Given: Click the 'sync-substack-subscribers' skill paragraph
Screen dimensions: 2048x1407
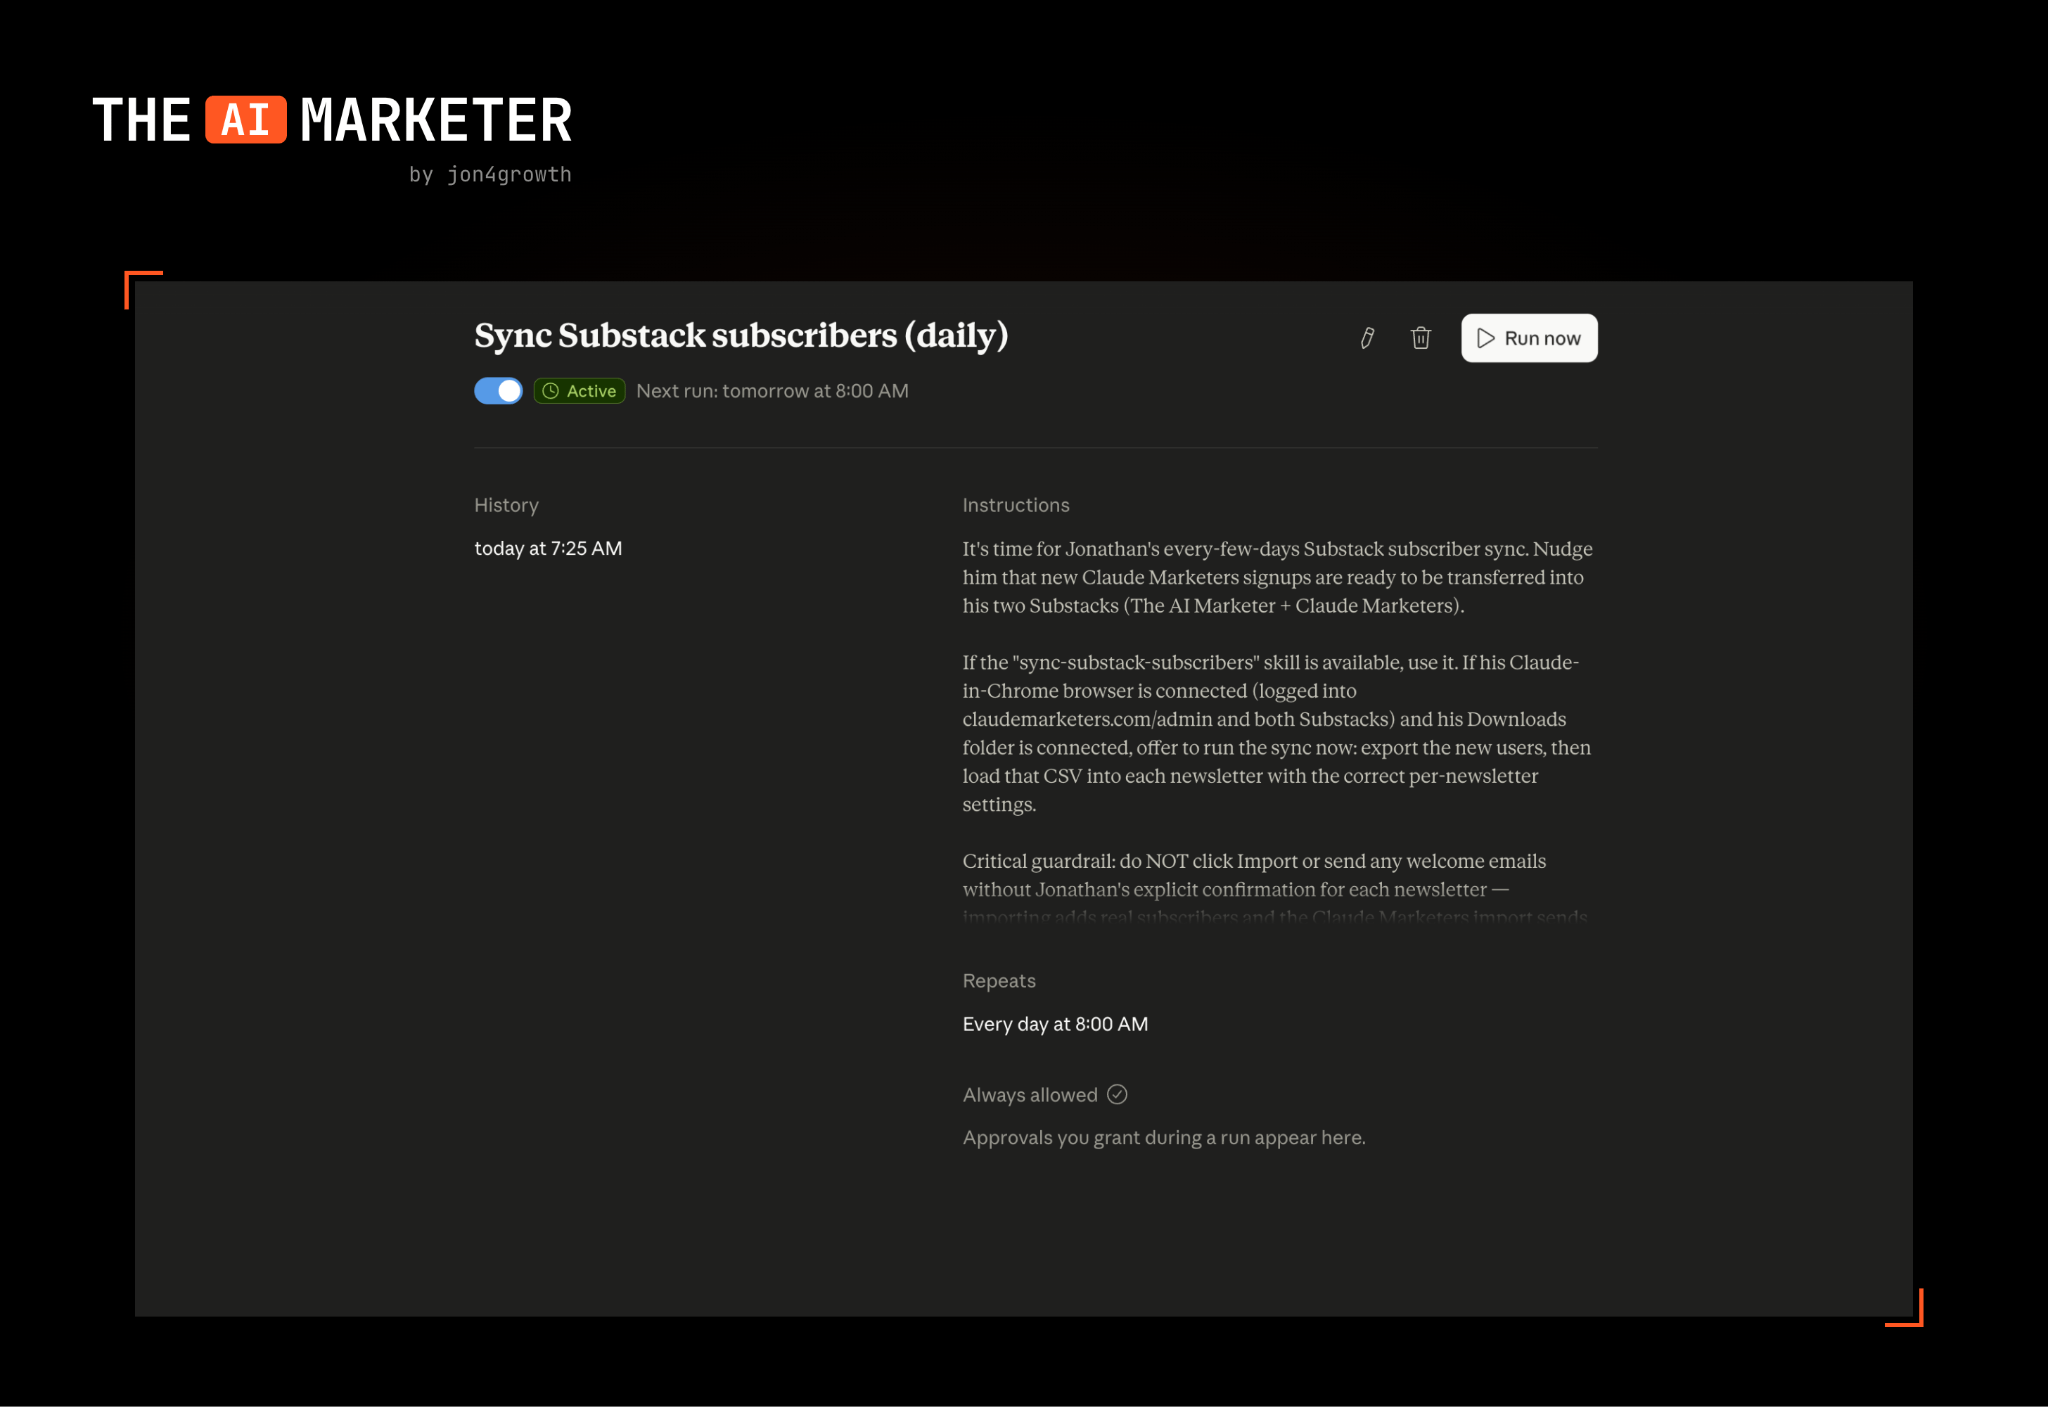Looking at the screenshot, I should click(1277, 733).
